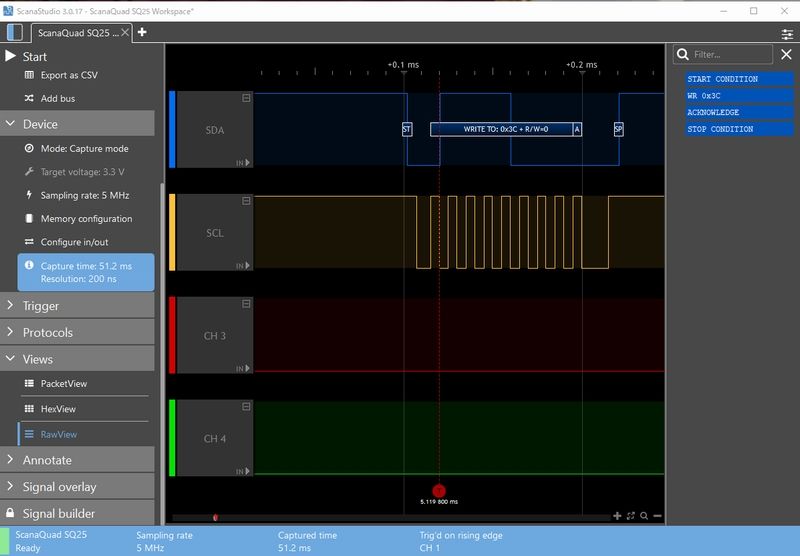Click the Configure in/out arrows icon
The image size is (800, 556).
[x=30, y=242]
